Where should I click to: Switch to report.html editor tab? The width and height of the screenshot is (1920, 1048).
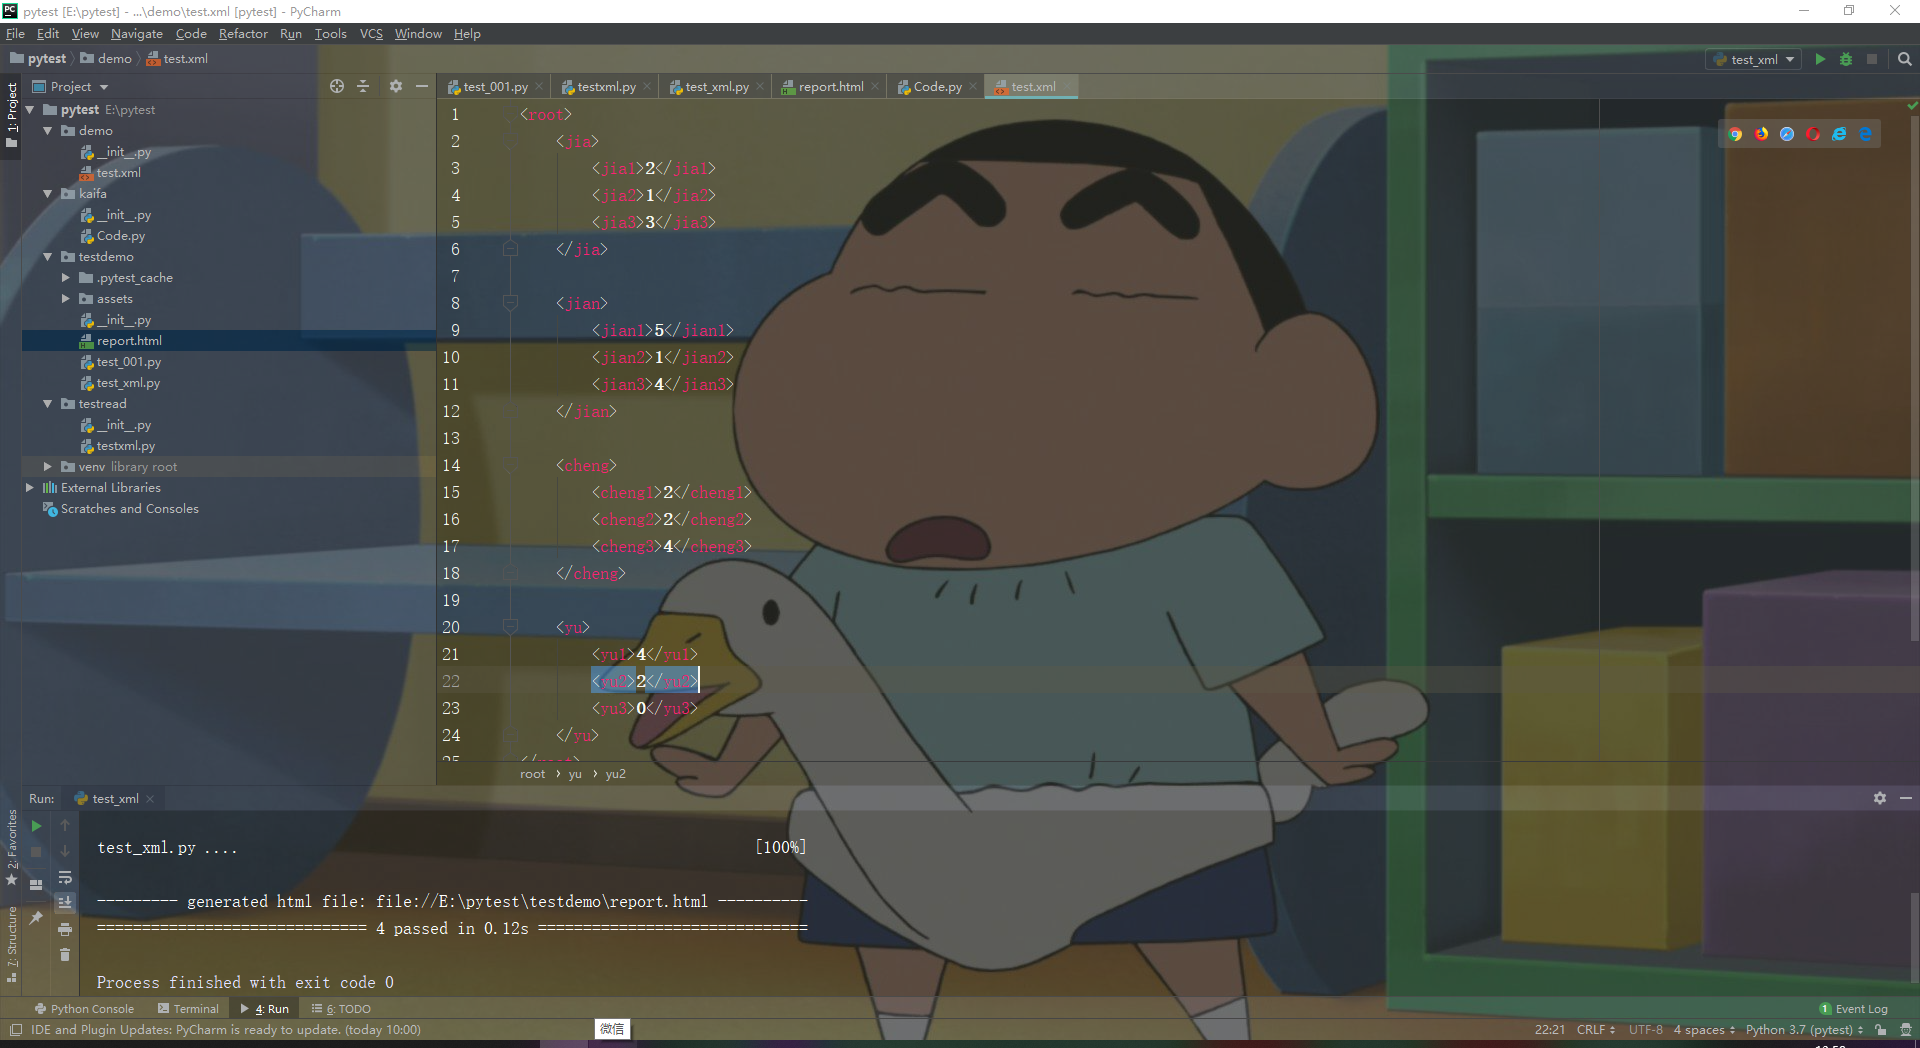tap(831, 87)
